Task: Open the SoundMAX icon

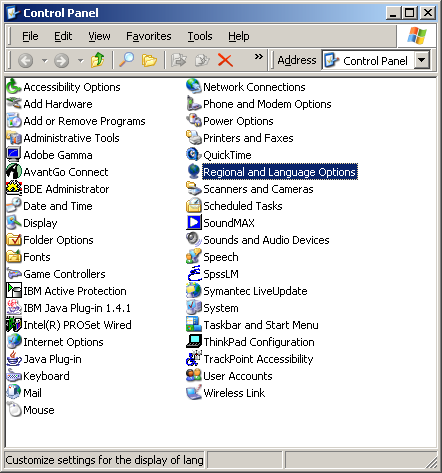Action: 194,223
